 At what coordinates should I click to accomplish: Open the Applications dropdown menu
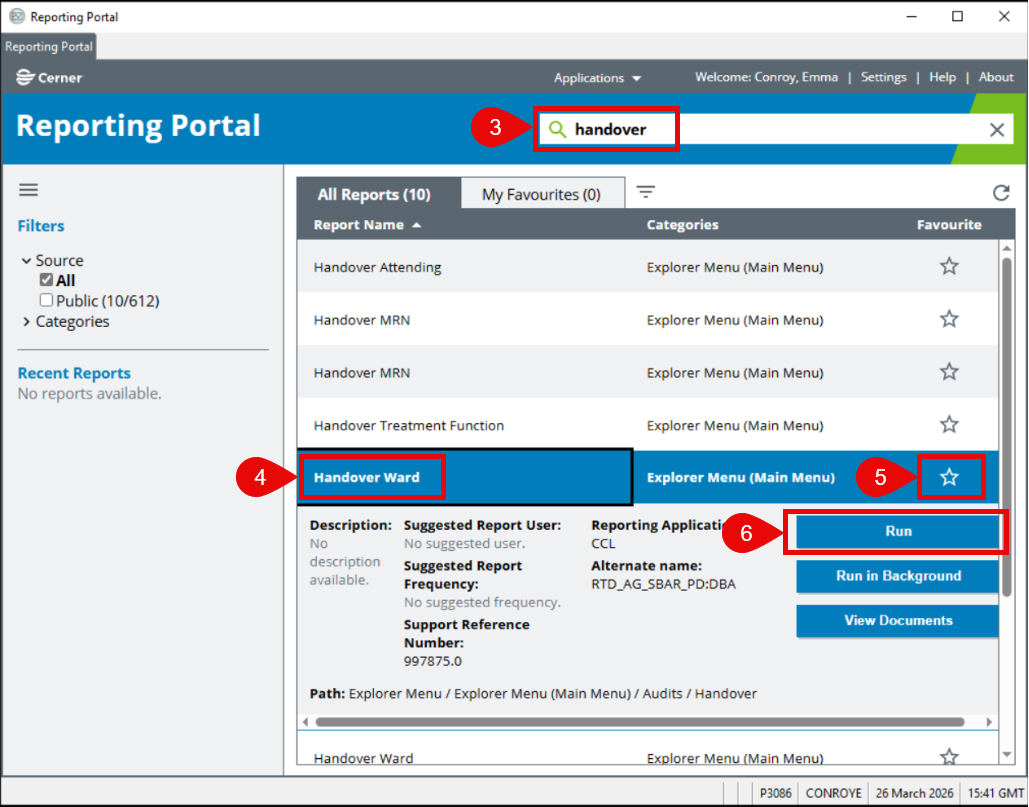(597, 78)
